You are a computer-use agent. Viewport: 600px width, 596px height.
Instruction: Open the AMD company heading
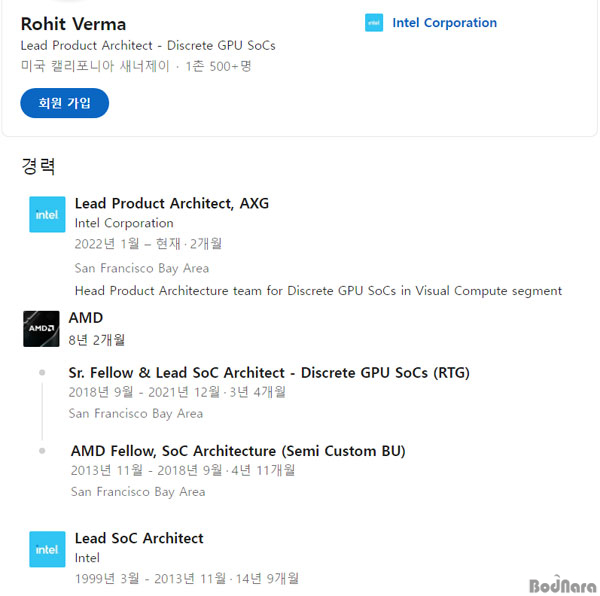86,318
